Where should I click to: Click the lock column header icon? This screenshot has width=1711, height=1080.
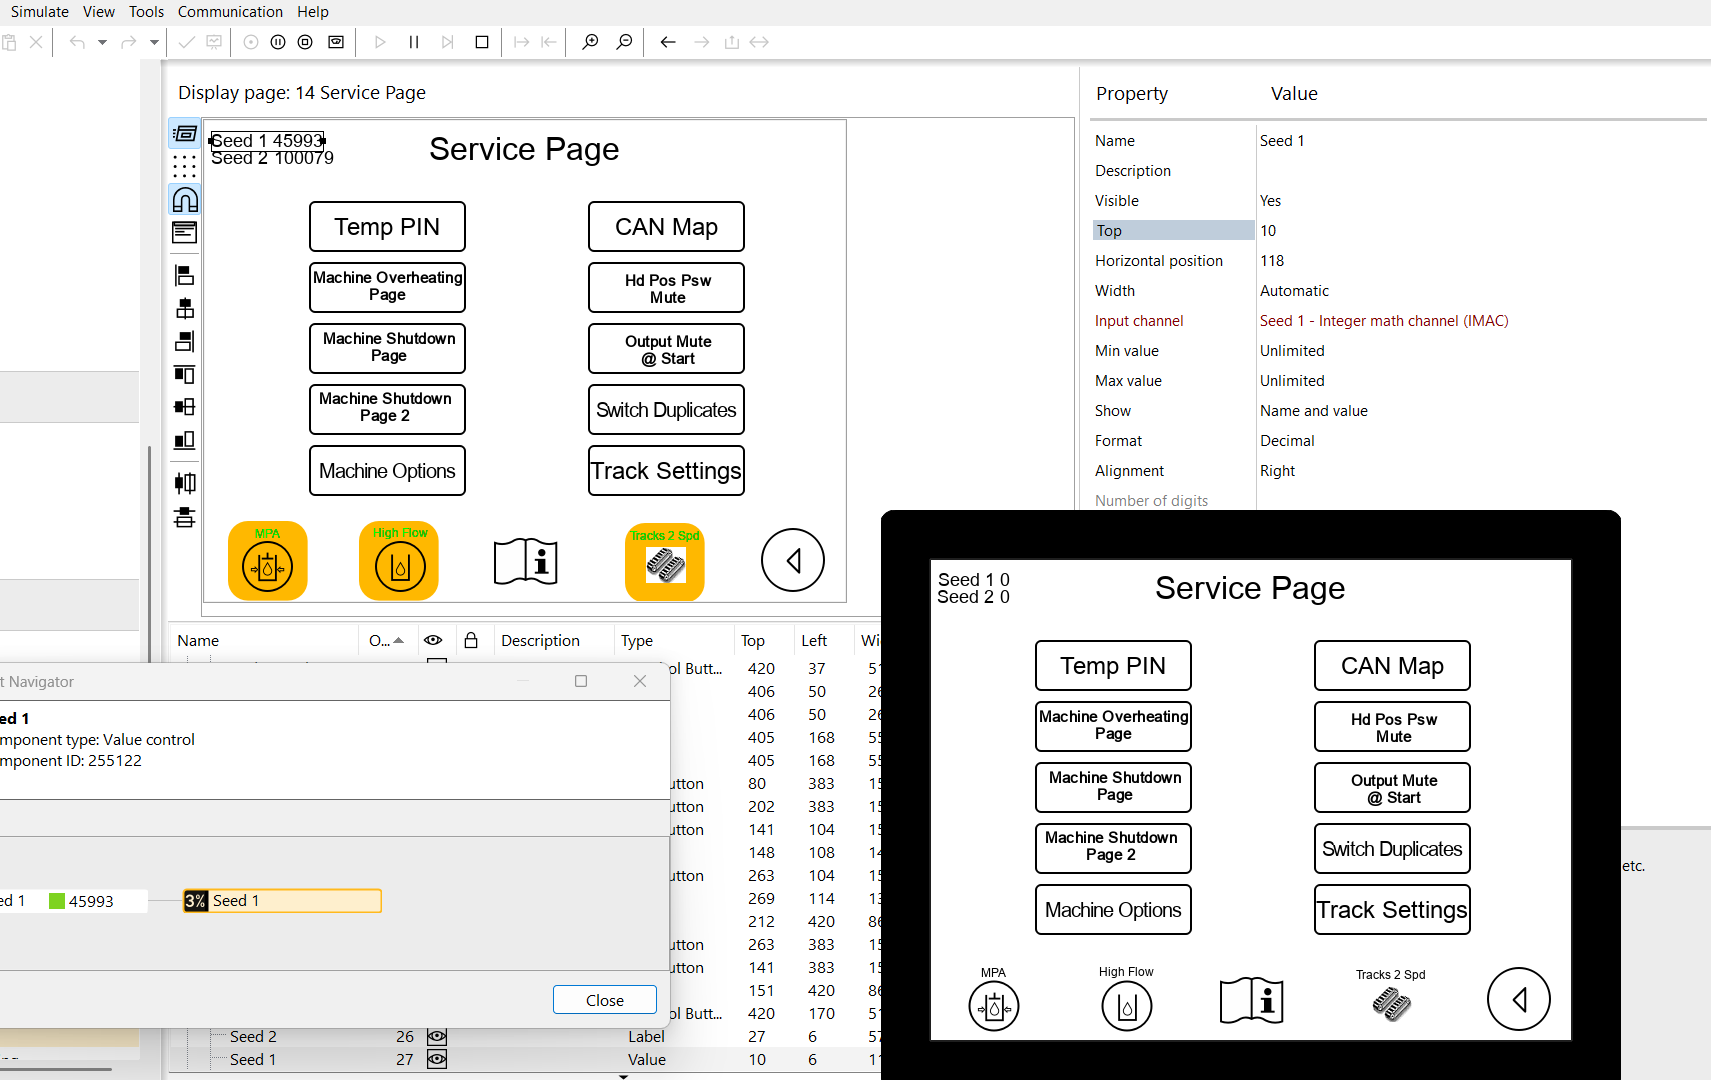click(471, 640)
